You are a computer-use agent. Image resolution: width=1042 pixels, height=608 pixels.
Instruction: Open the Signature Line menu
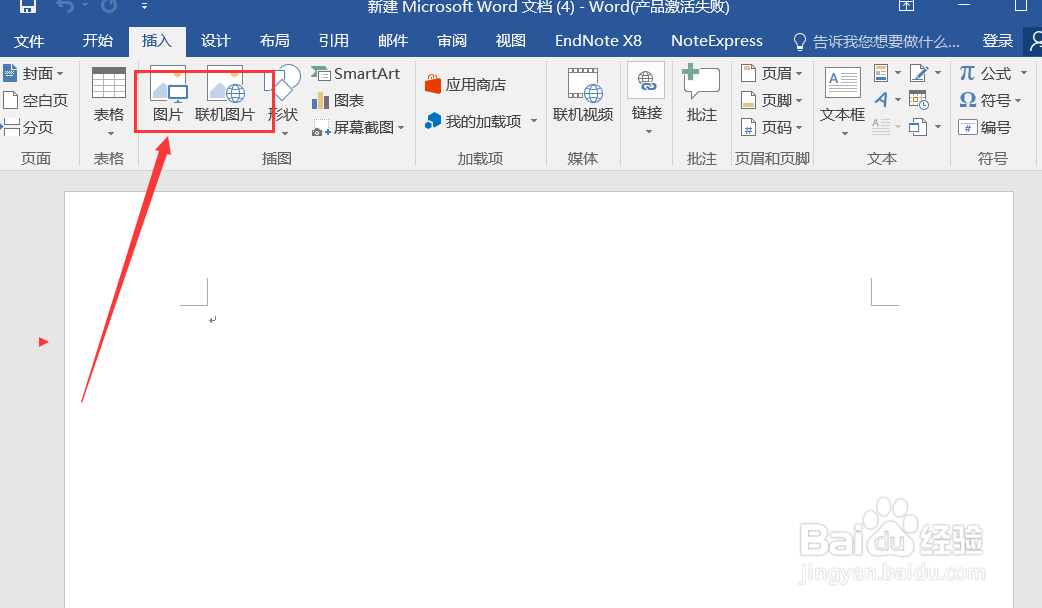pos(926,72)
